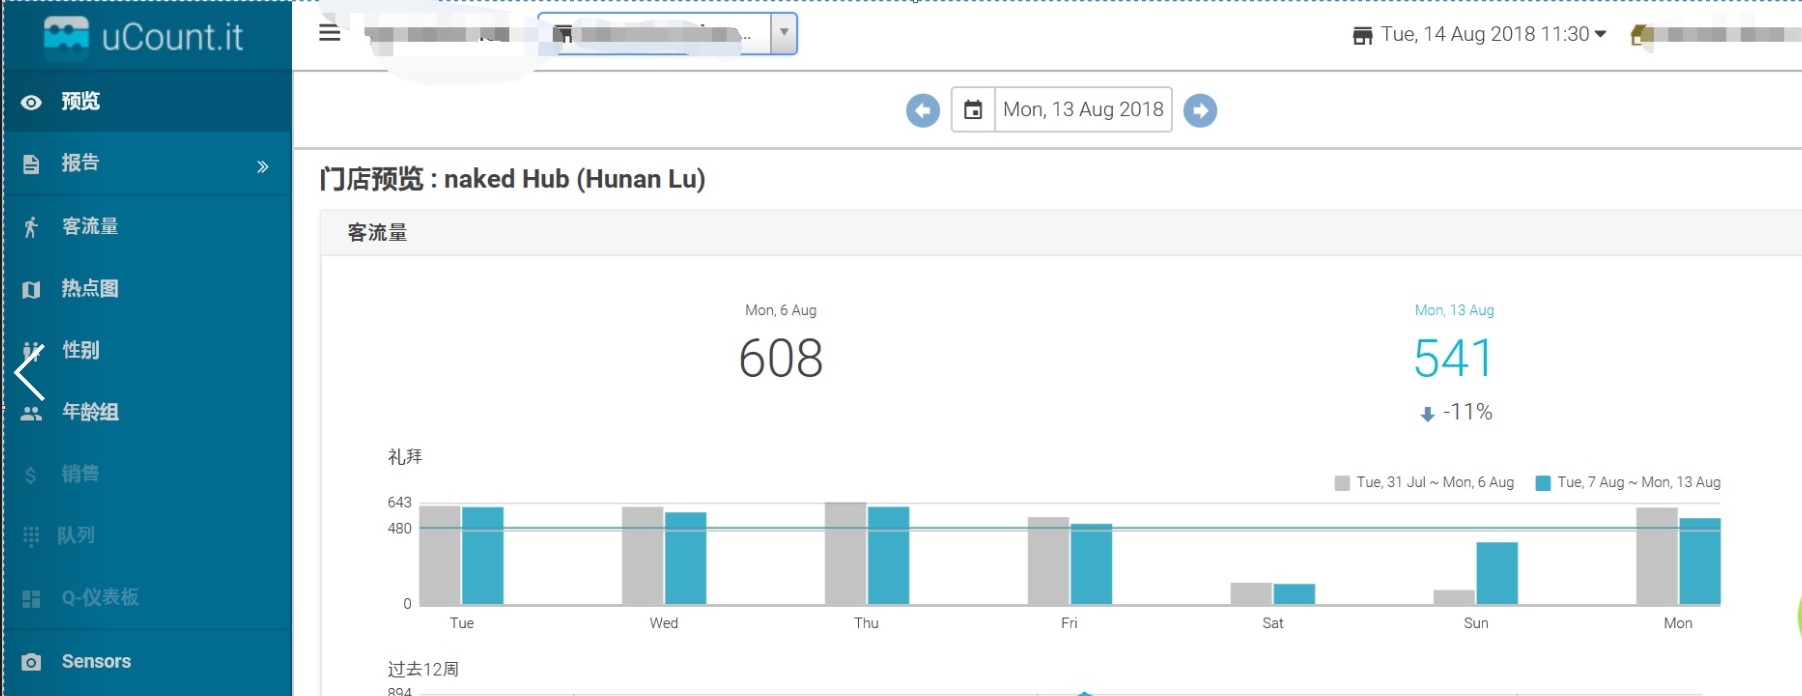Open the calendar date picker icon

pyautogui.click(x=973, y=110)
